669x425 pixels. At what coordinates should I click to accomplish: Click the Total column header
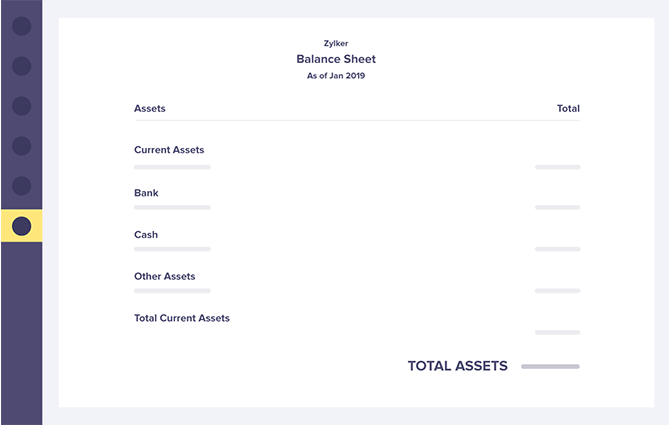click(x=568, y=108)
